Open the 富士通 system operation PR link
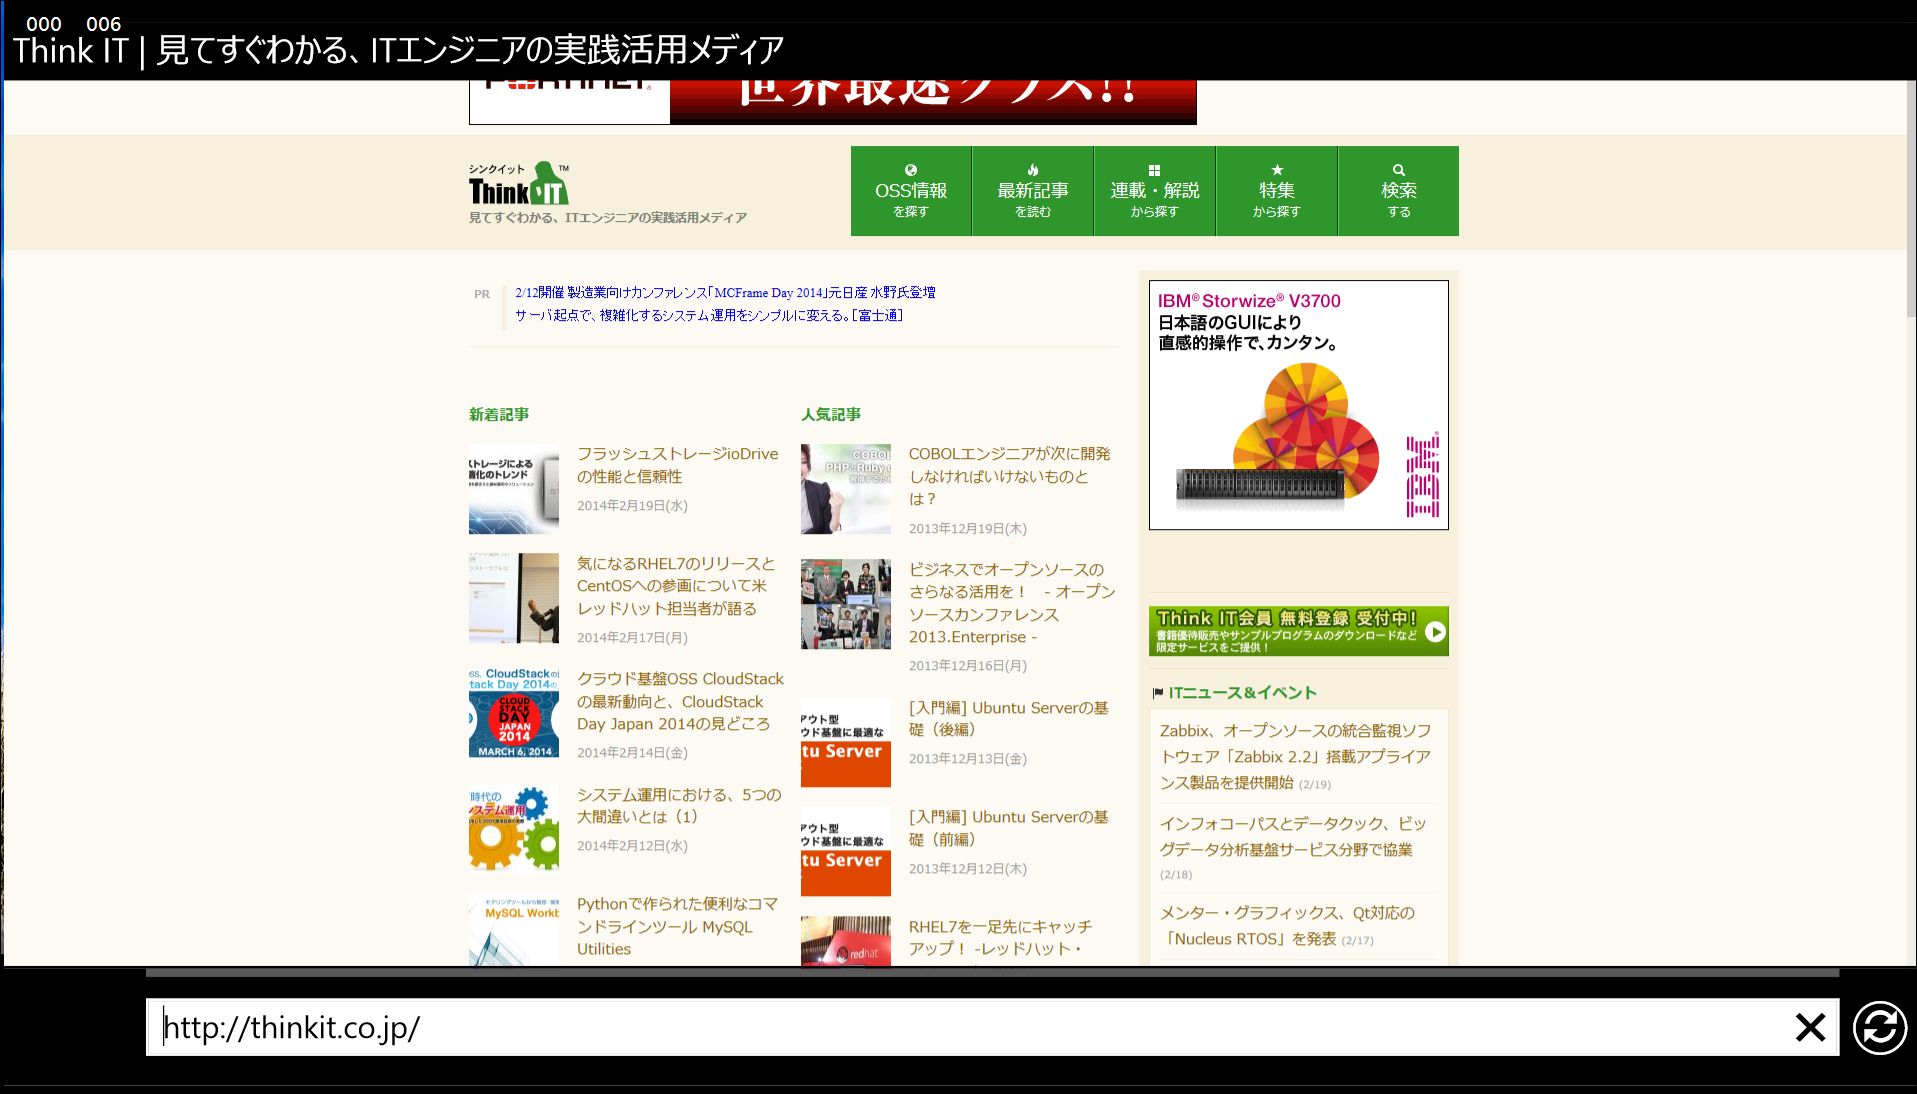The image size is (1917, 1094). tap(709, 315)
